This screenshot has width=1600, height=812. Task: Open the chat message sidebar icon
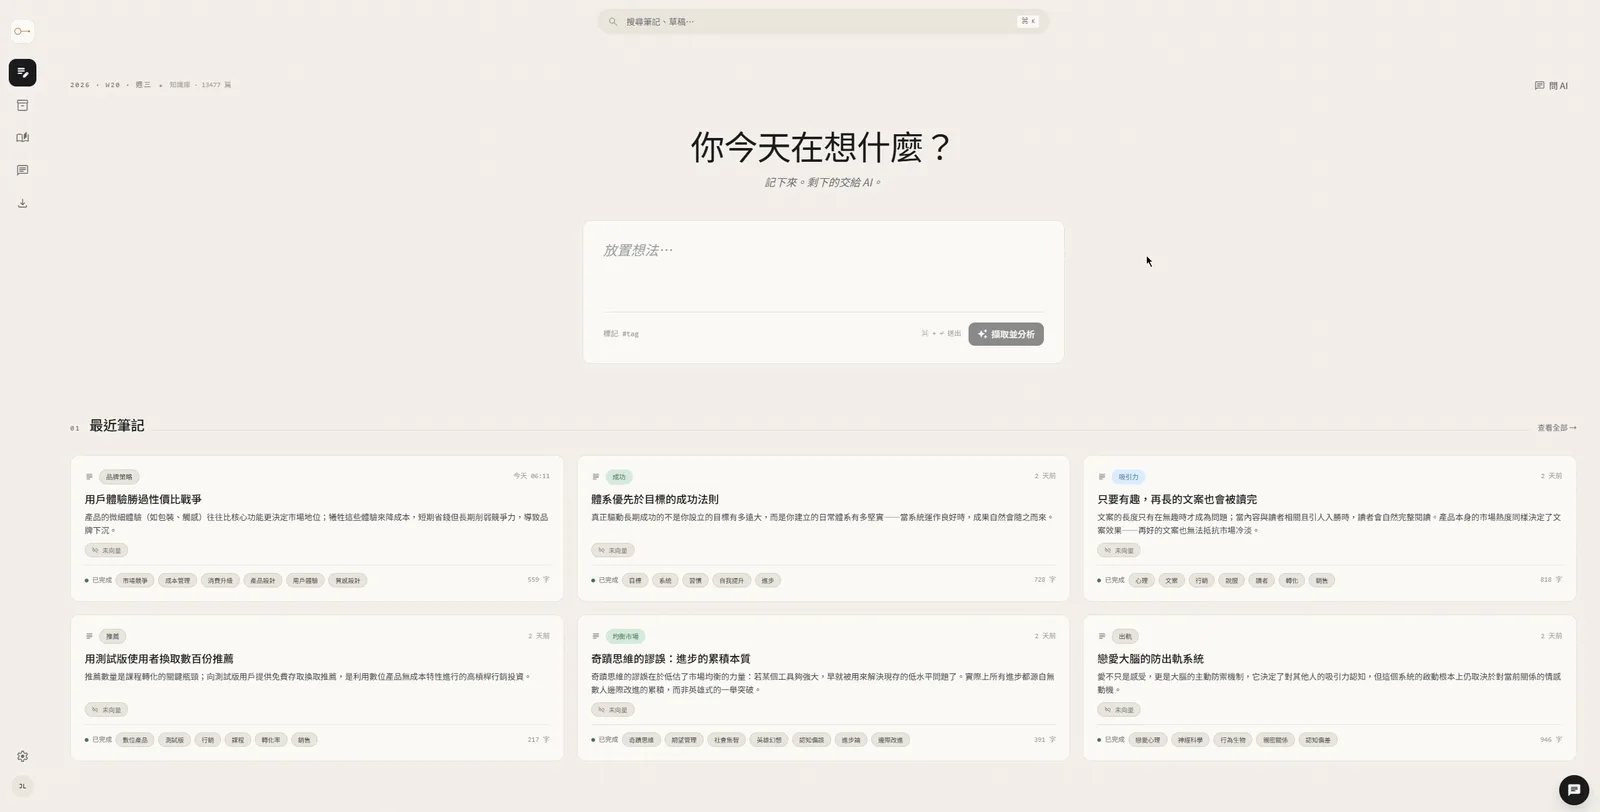click(22, 170)
